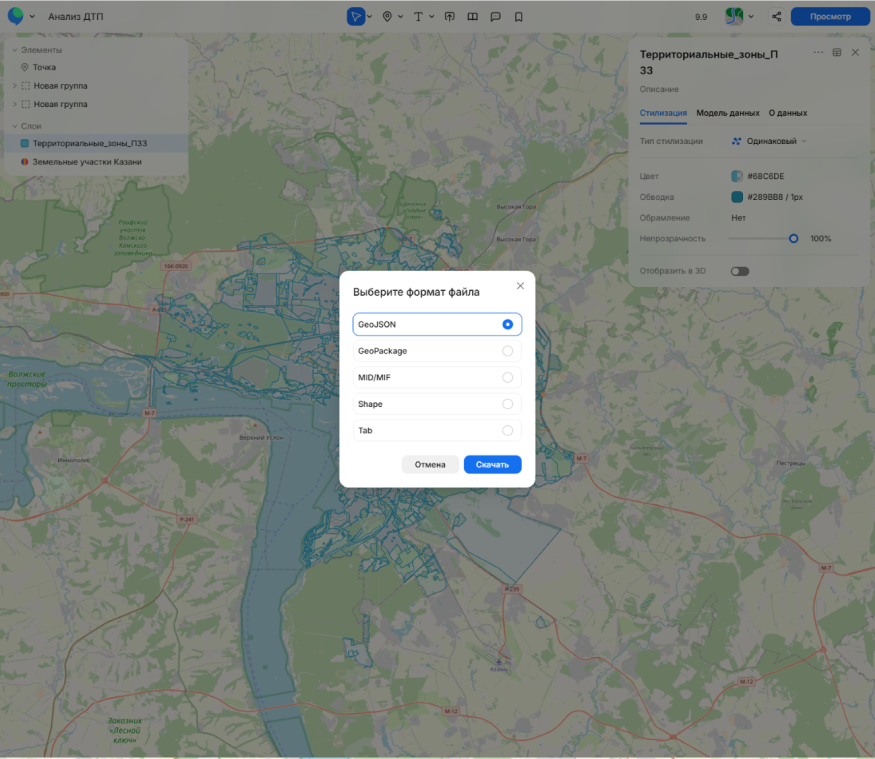Screen dimensions: 875x759
Task: Select Земельные участки Казани layer
Action: [x=86, y=162]
